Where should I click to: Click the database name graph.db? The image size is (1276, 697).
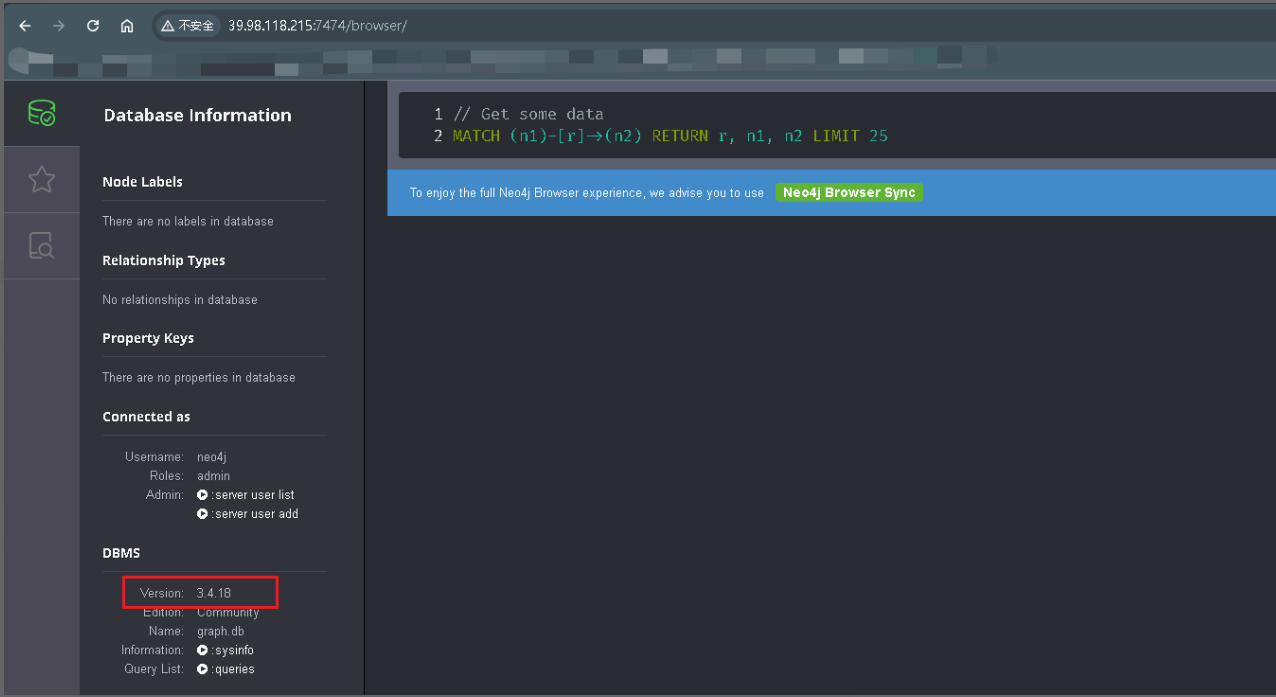[x=221, y=631]
